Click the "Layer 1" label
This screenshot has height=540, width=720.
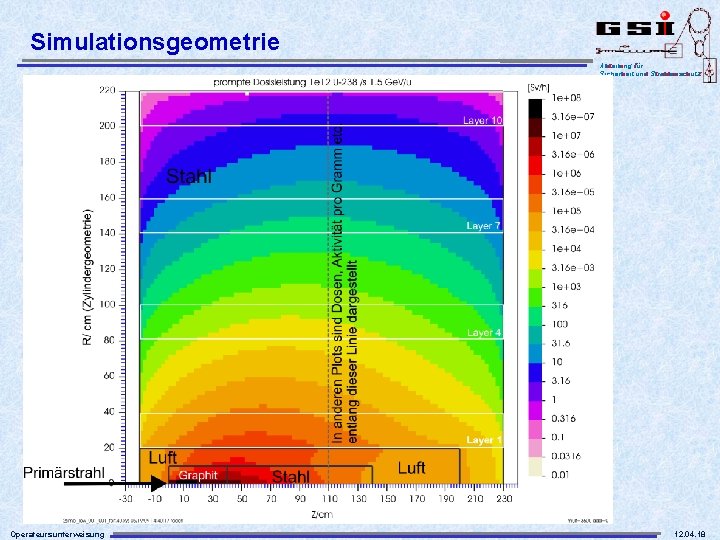pyautogui.click(x=484, y=440)
